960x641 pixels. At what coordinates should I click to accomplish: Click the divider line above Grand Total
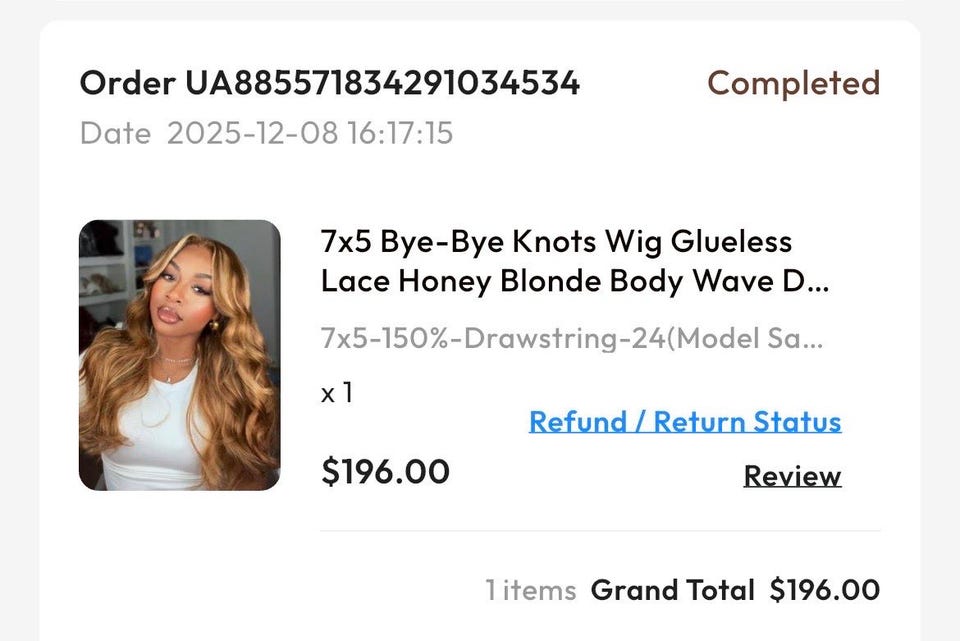pyautogui.click(x=600, y=531)
